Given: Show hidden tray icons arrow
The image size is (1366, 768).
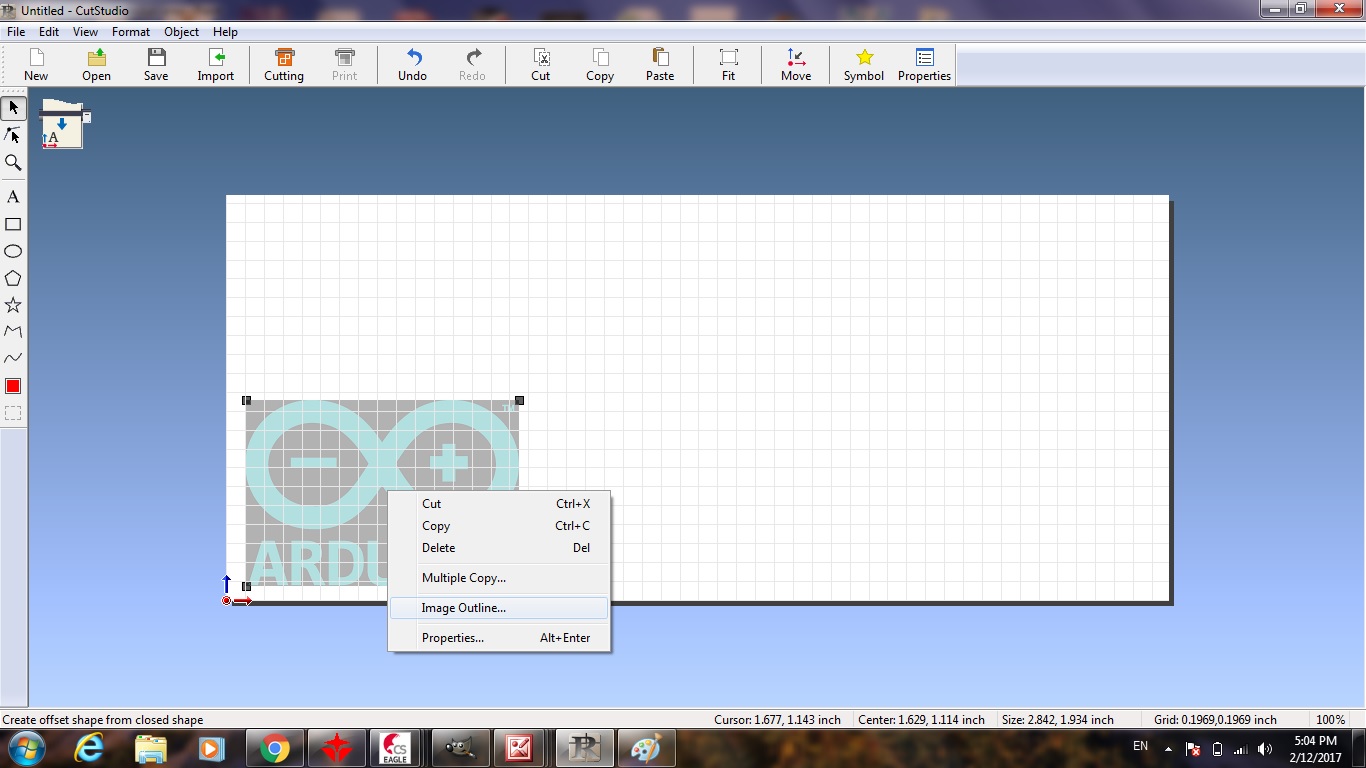Looking at the screenshot, I should point(1168,749).
